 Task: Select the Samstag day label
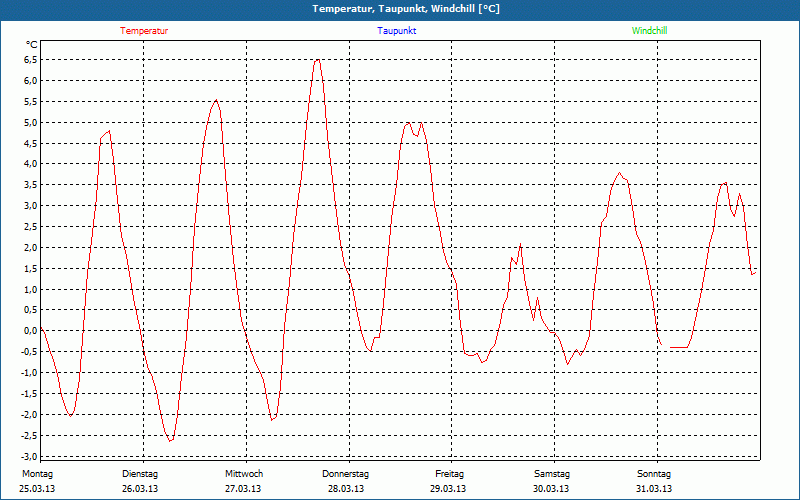pos(552,474)
